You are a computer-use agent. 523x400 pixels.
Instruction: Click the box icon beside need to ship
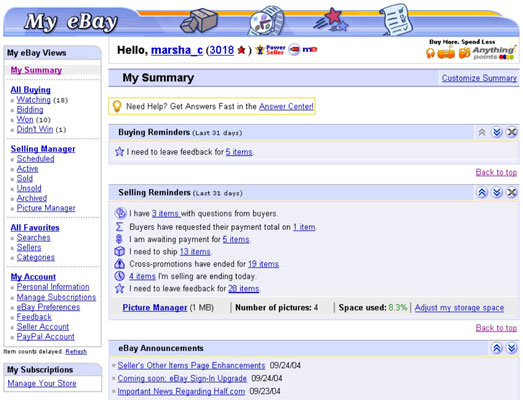[x=119, y=251]
